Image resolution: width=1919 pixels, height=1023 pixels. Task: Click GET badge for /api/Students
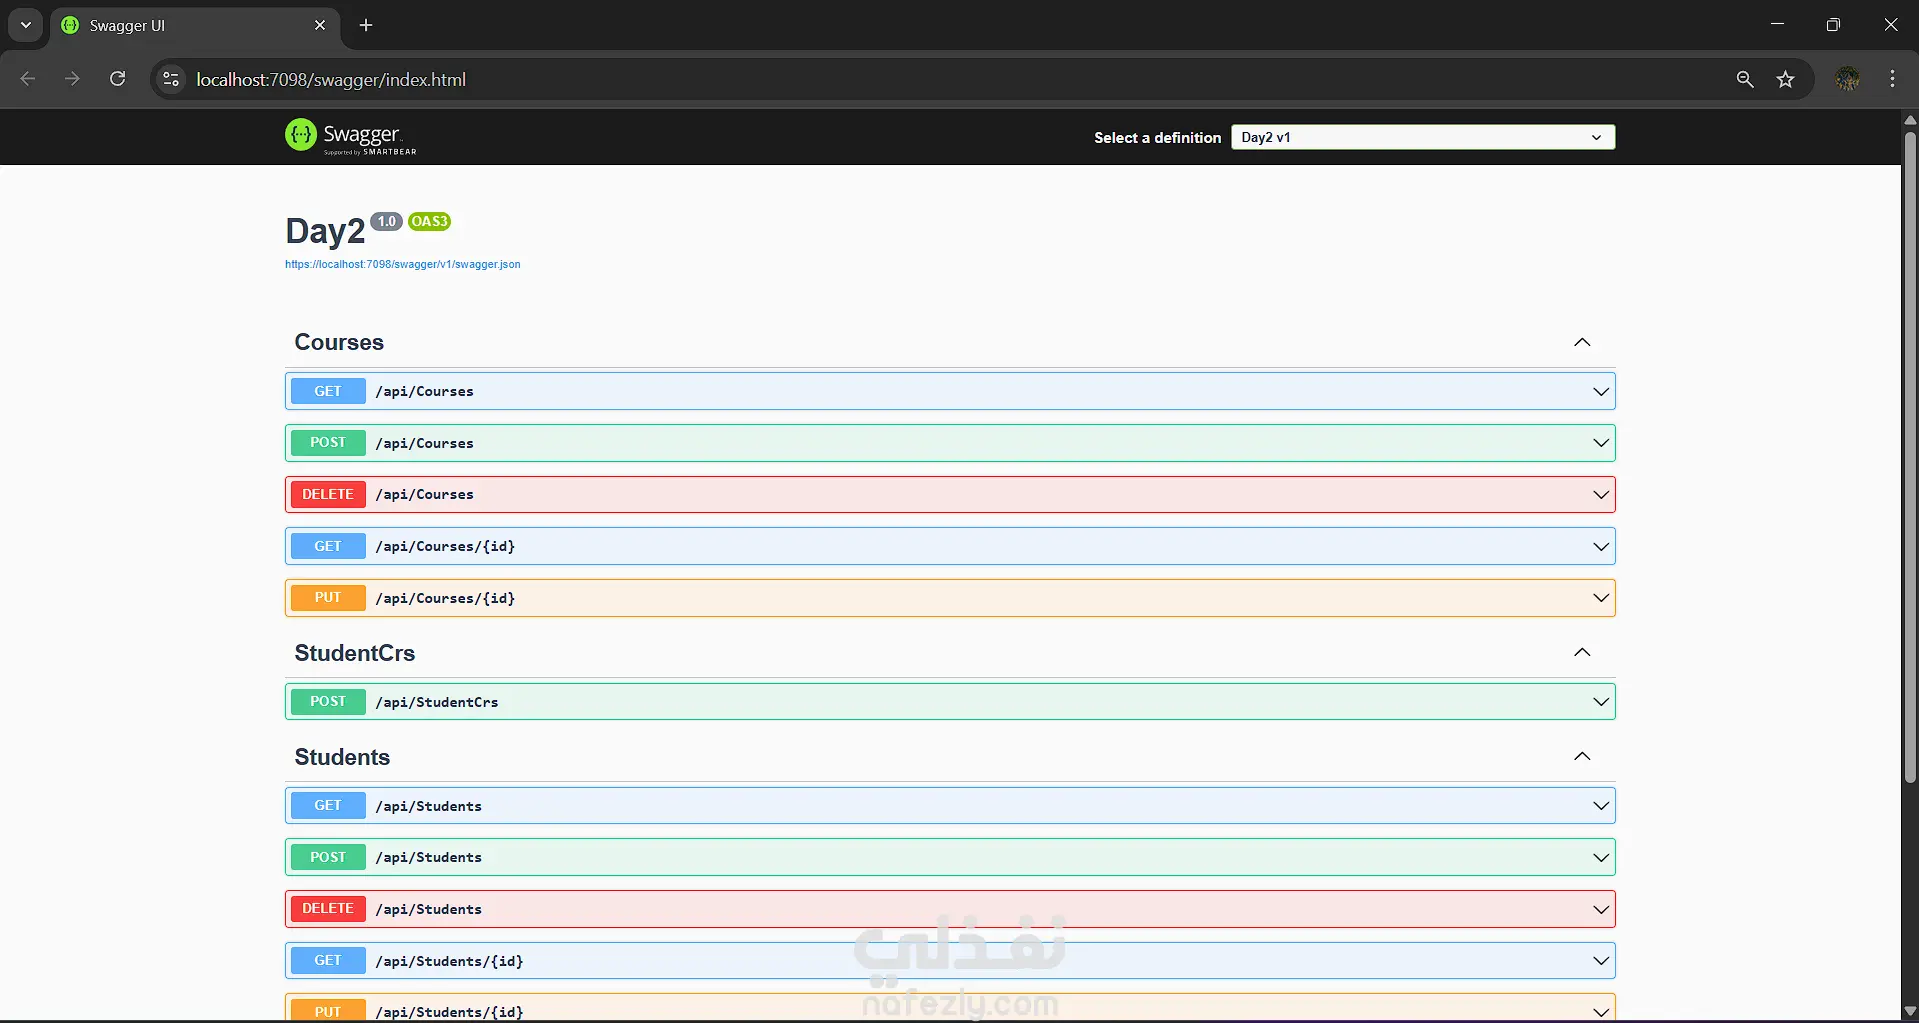[x=328, y=806]
